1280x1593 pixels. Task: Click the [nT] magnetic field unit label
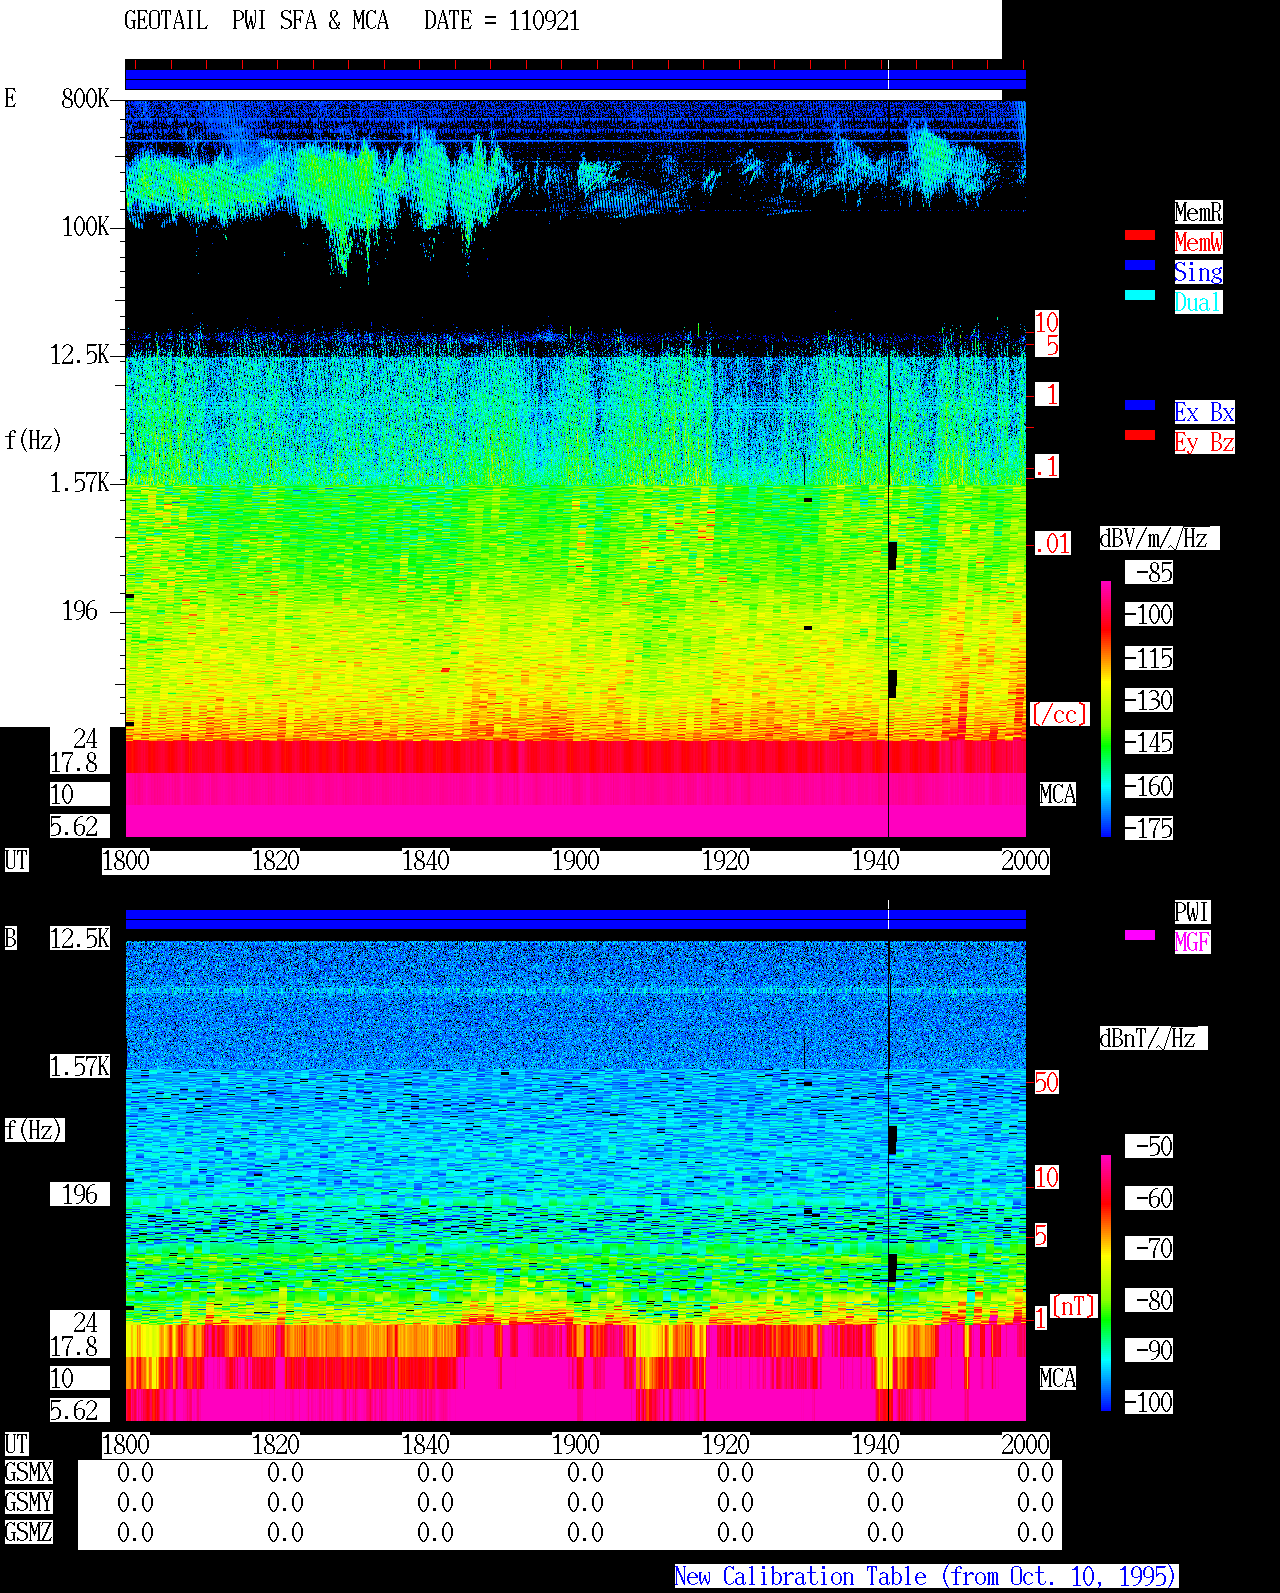point(1074,1306)
